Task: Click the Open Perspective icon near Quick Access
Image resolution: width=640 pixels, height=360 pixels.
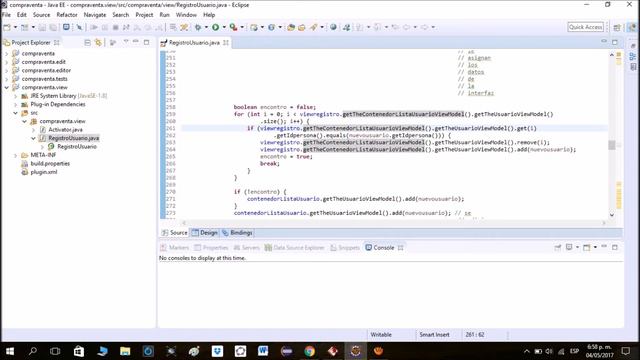Action: pos(617,27)
